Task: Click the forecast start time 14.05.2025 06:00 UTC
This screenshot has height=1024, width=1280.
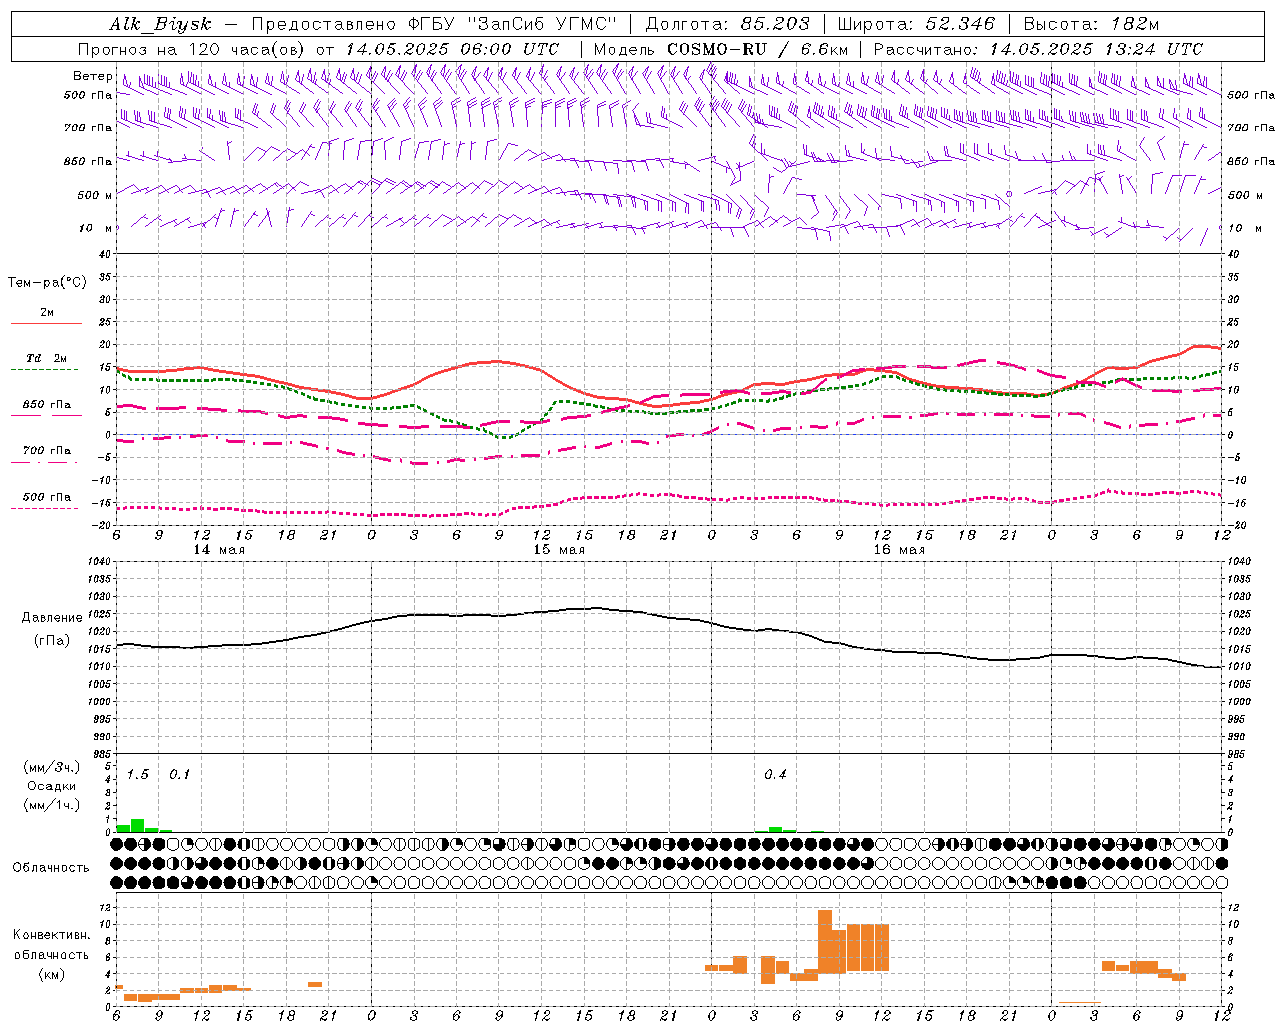Action: pos(452,49)
